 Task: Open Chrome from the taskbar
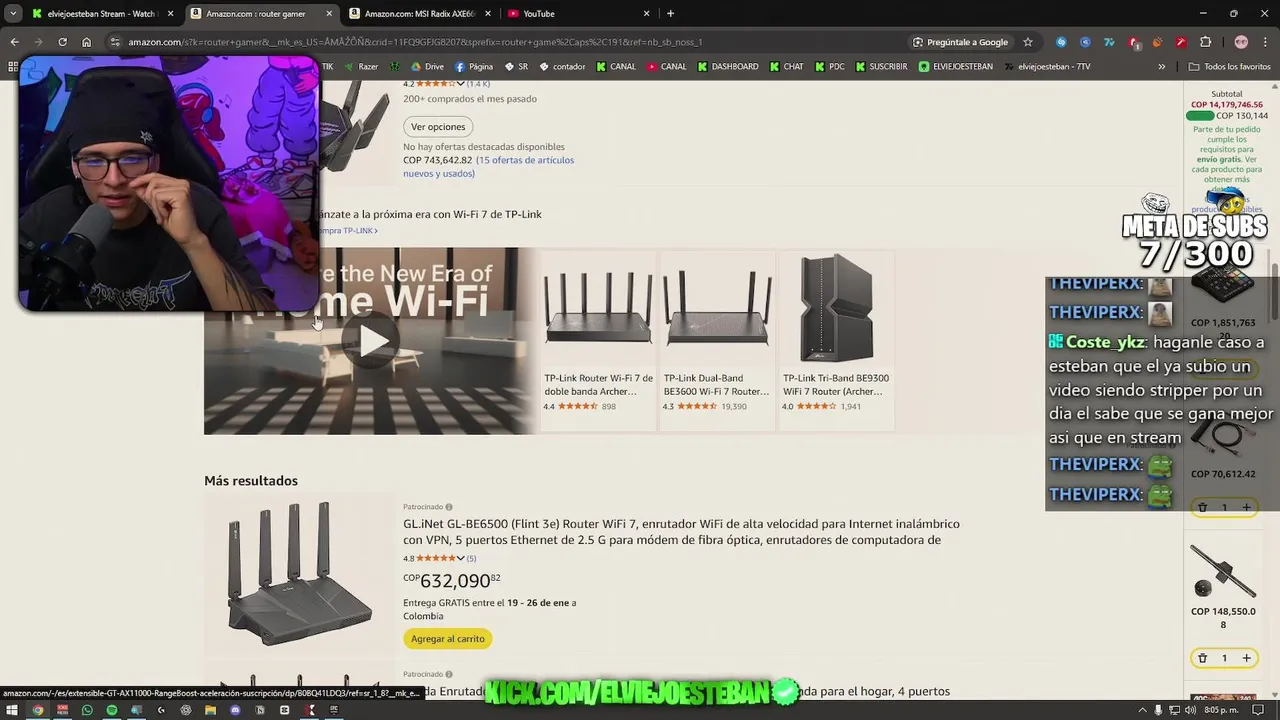point(38,710)
